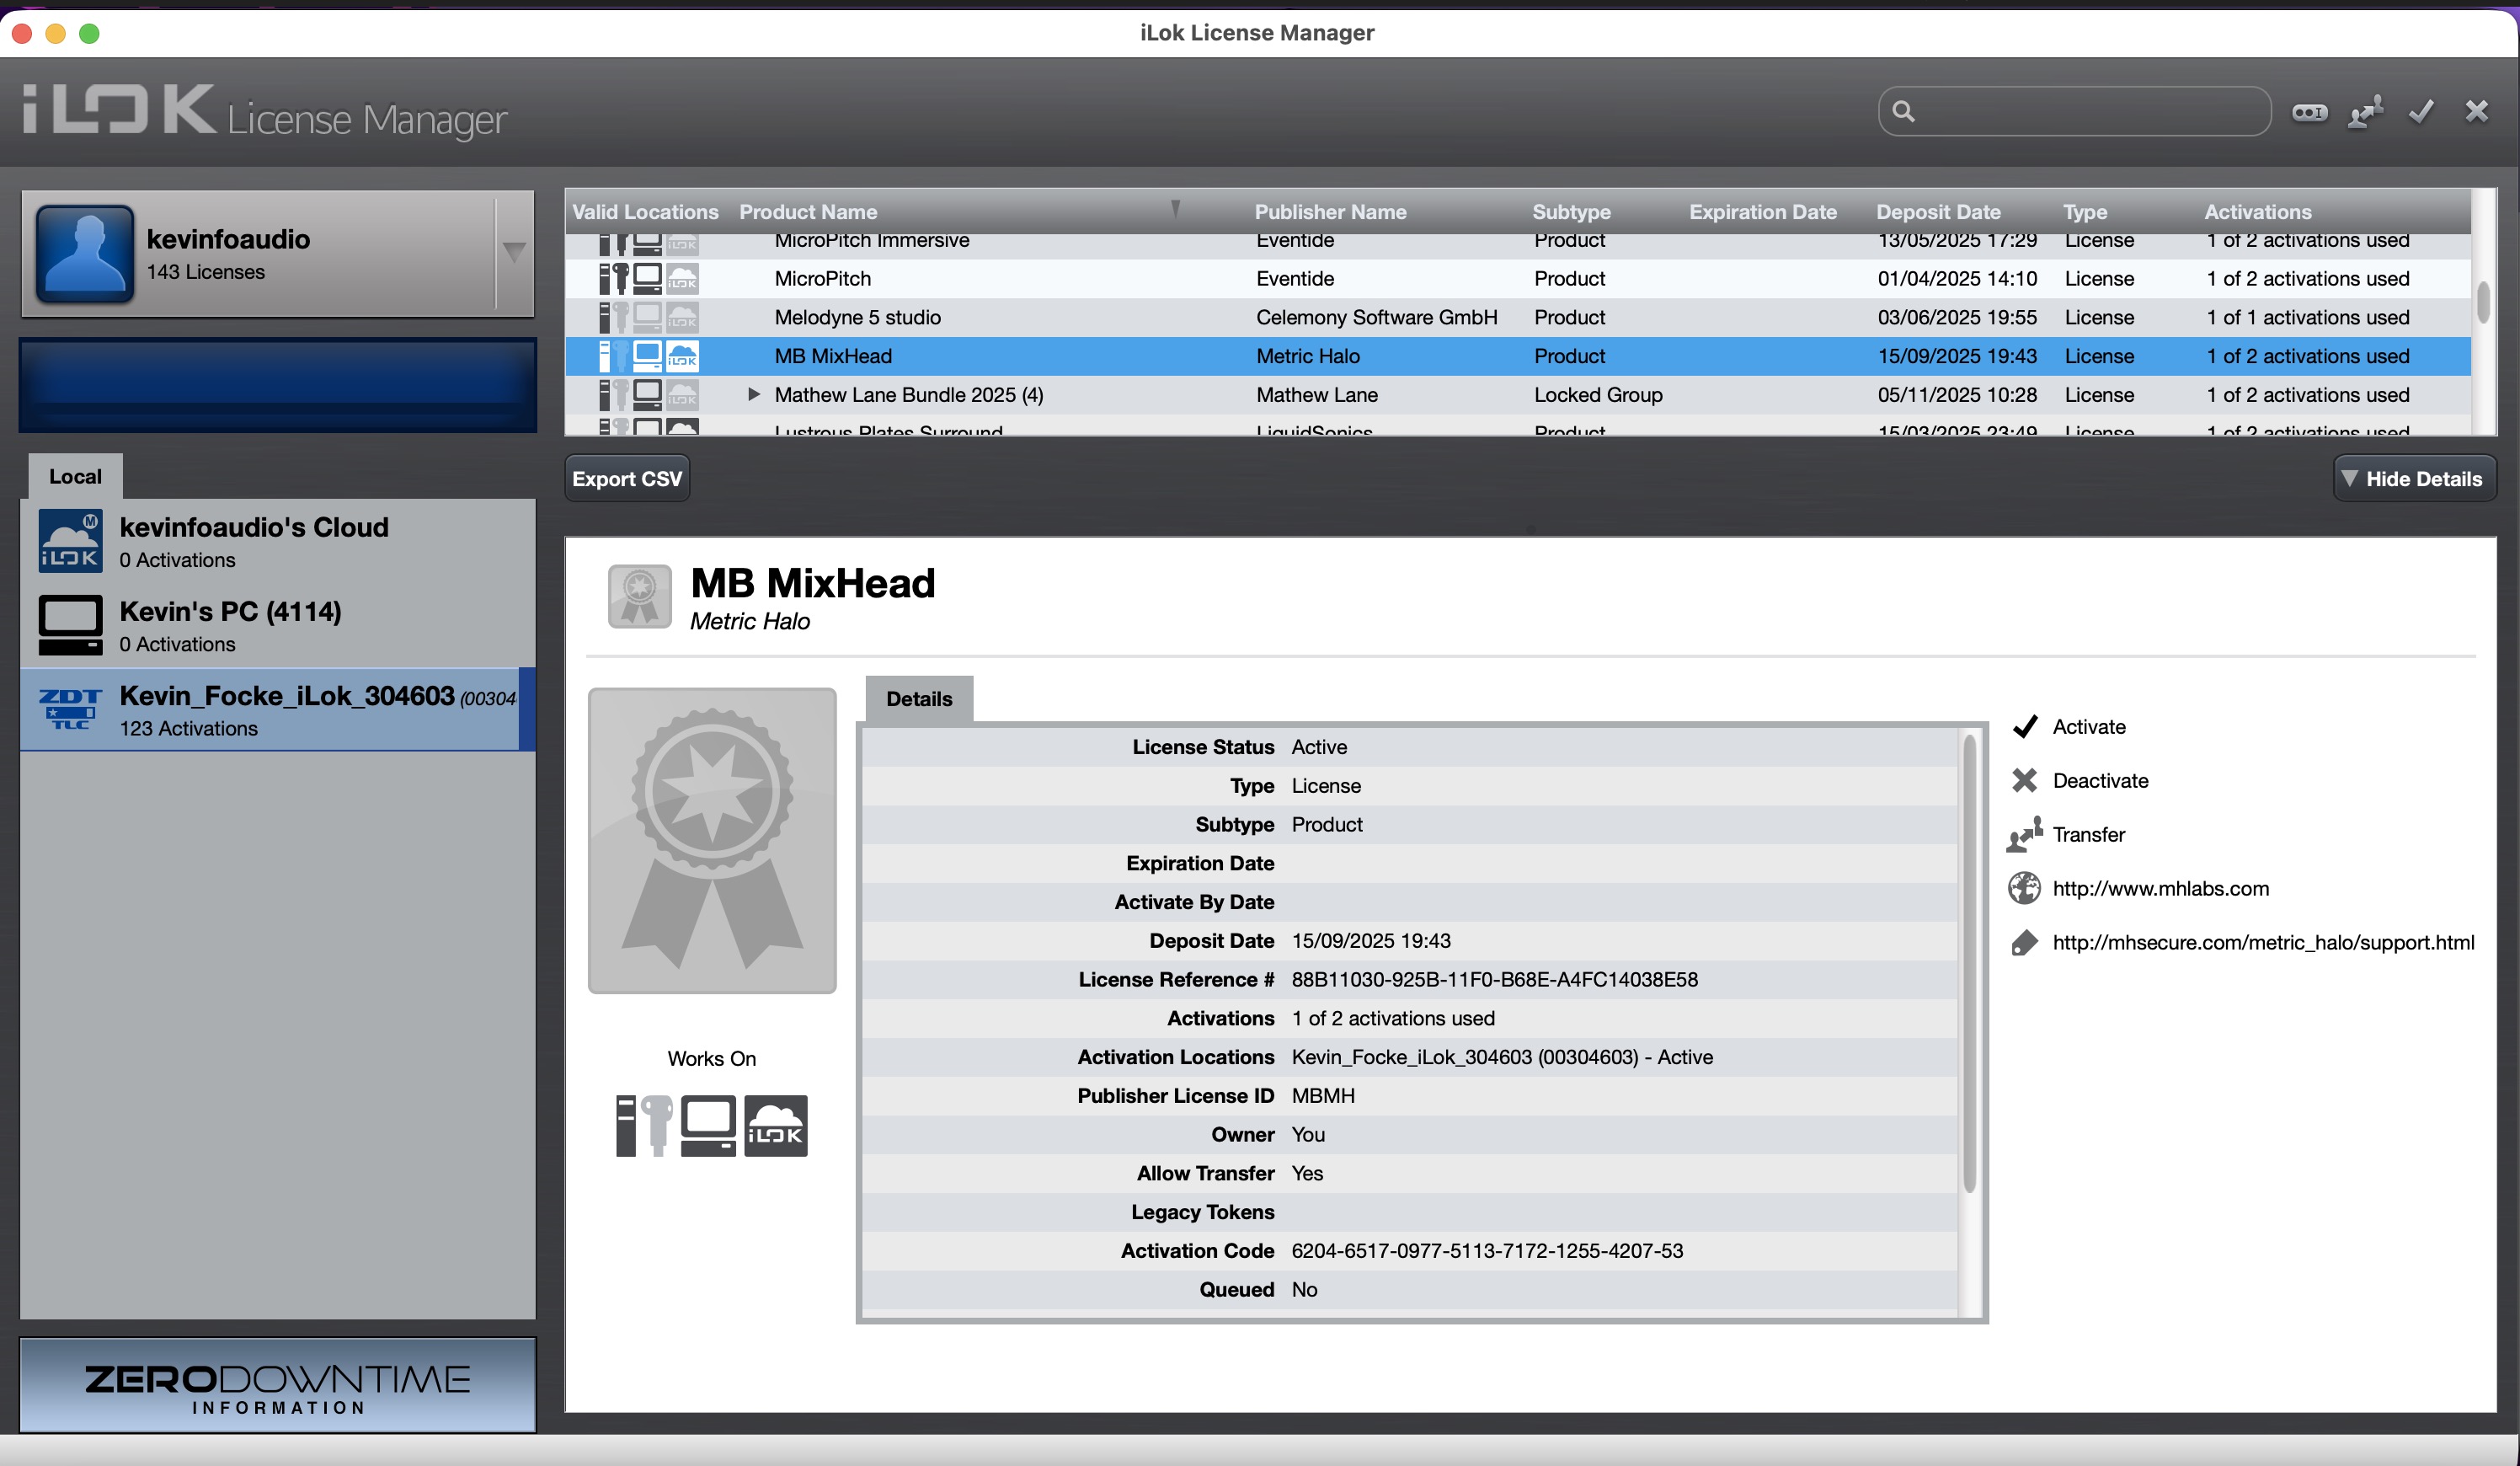Sort by Subtype column header
This screenshot has width=2520, height=1466.
[x=1571, y=212]
